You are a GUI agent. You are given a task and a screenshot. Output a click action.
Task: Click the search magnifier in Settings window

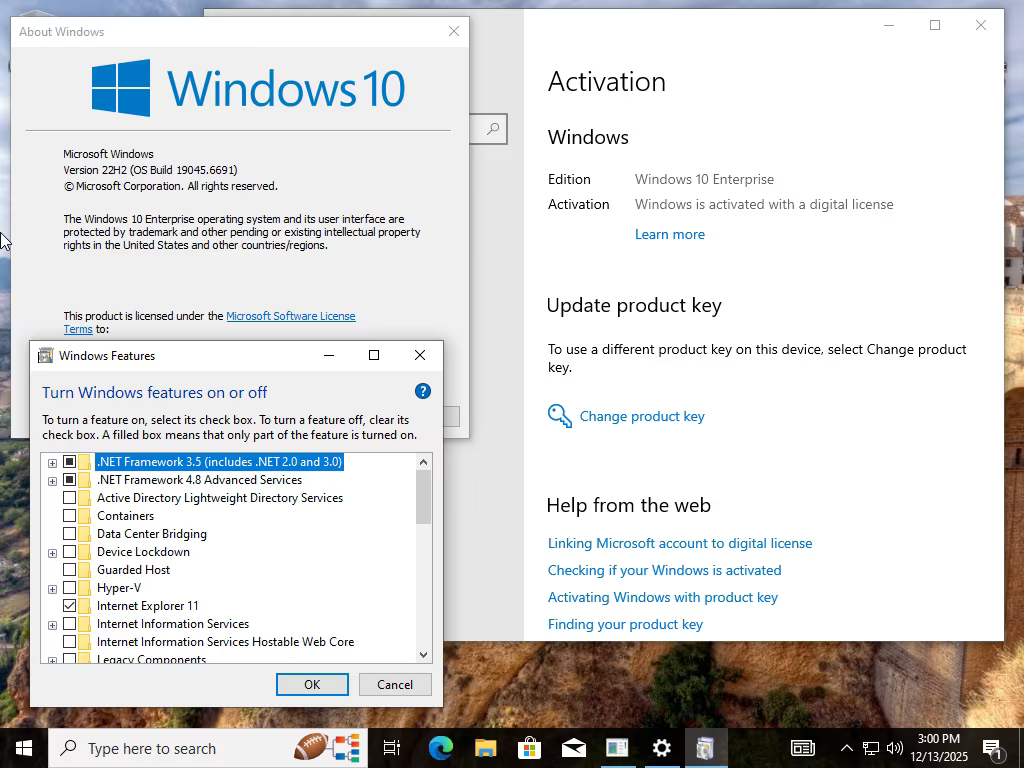pos(493,129)
